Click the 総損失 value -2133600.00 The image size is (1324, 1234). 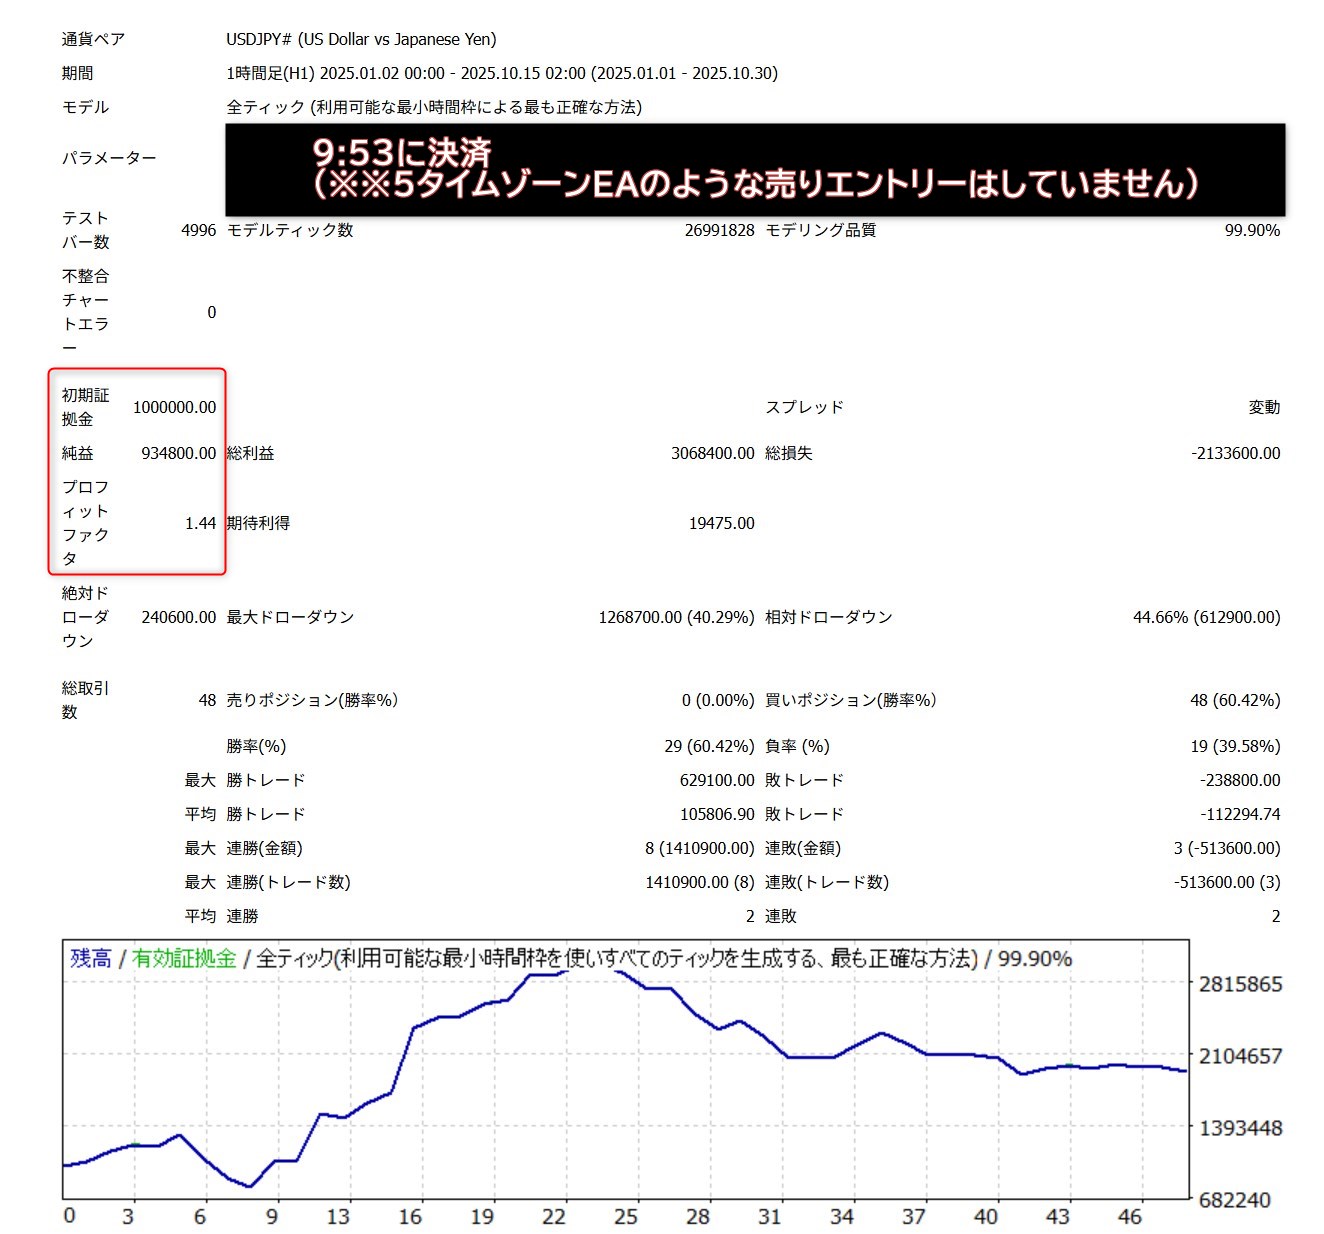1235,453
